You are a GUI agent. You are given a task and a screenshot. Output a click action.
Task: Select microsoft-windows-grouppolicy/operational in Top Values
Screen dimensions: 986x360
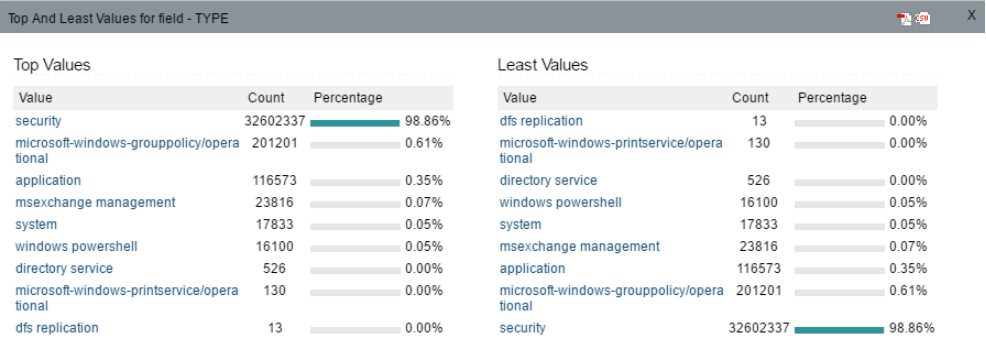(127, 150)
